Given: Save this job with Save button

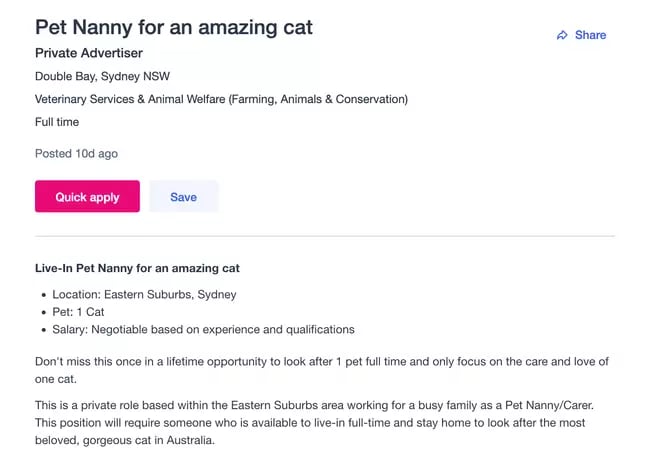Looking at the screenshot, I should (183, 197).
